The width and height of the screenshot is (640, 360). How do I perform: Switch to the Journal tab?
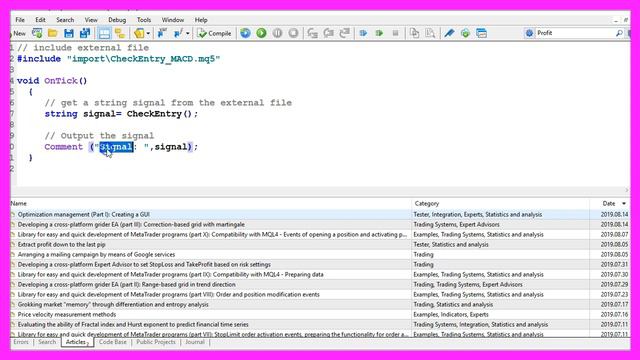[x=195, y=342]
